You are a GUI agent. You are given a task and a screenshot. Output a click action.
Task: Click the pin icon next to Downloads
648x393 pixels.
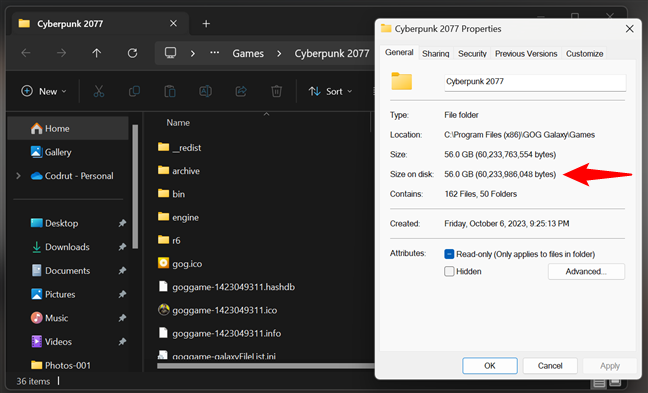pos(122,247)
